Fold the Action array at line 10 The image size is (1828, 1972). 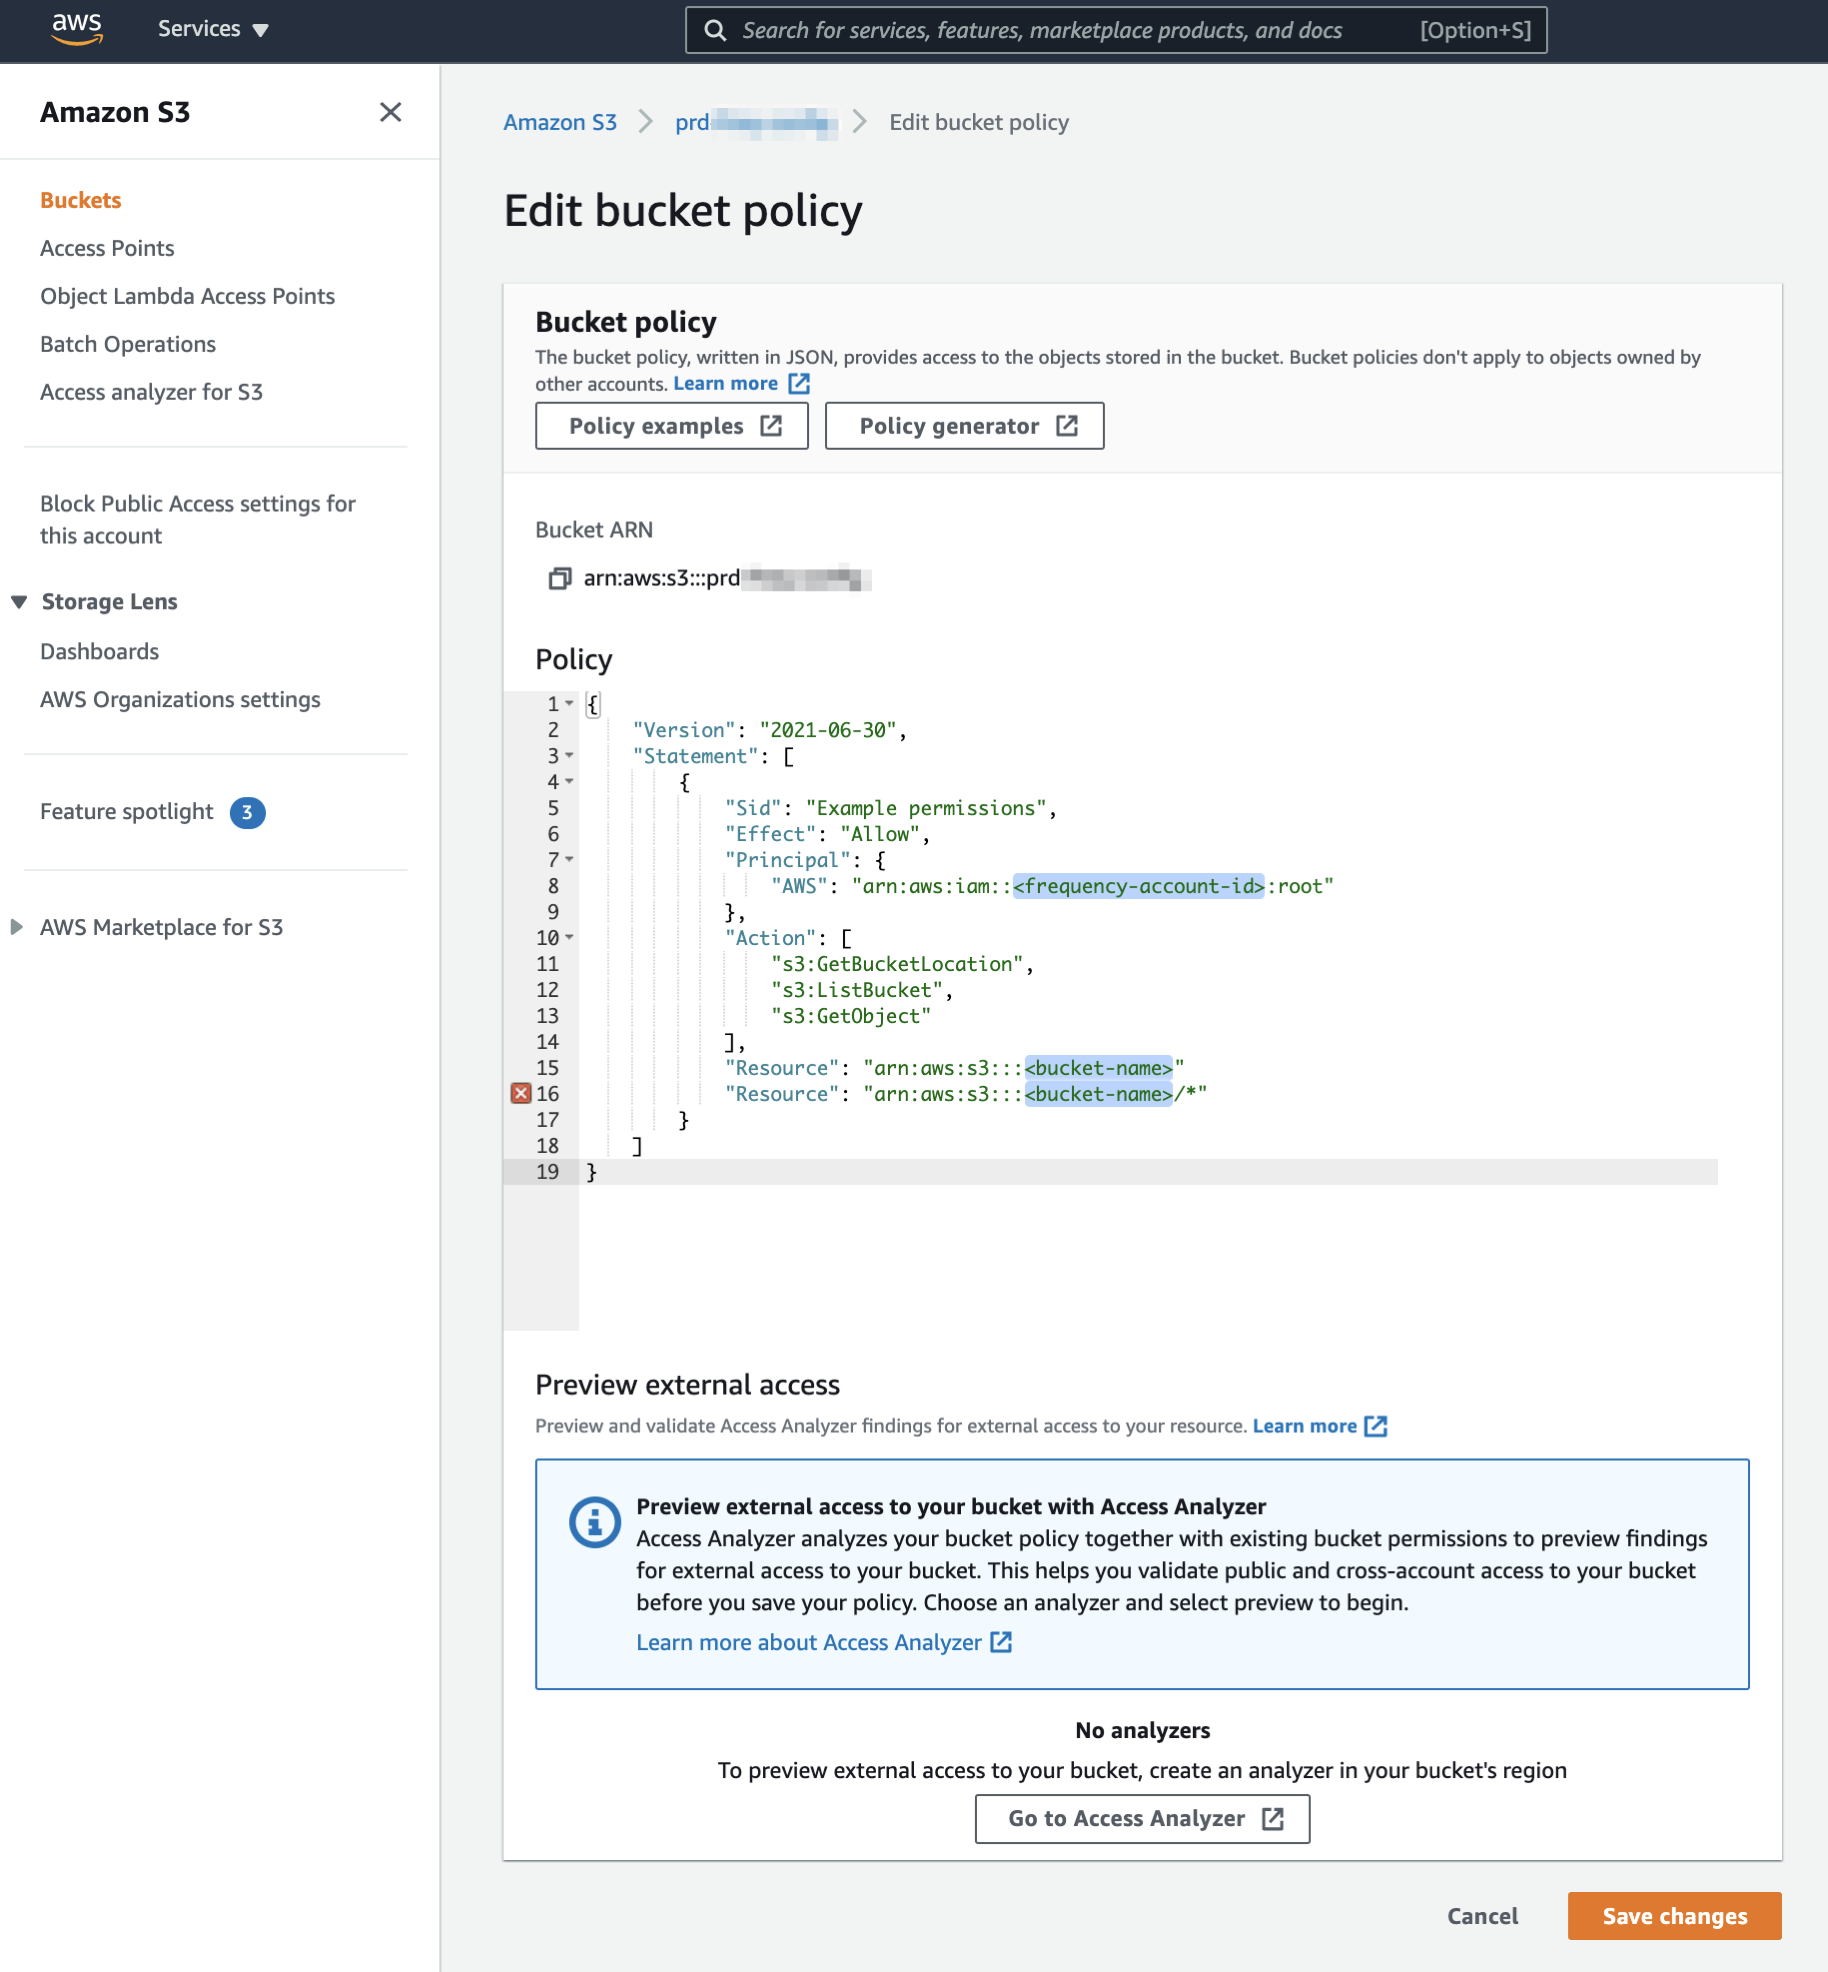[x=569, y=937]
